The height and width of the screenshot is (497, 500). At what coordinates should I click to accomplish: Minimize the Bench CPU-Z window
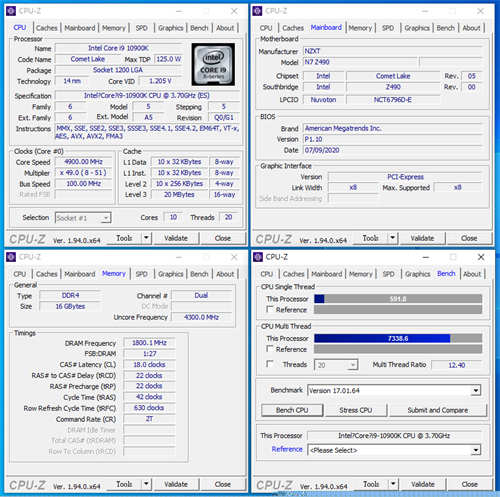tap(426, 257)
